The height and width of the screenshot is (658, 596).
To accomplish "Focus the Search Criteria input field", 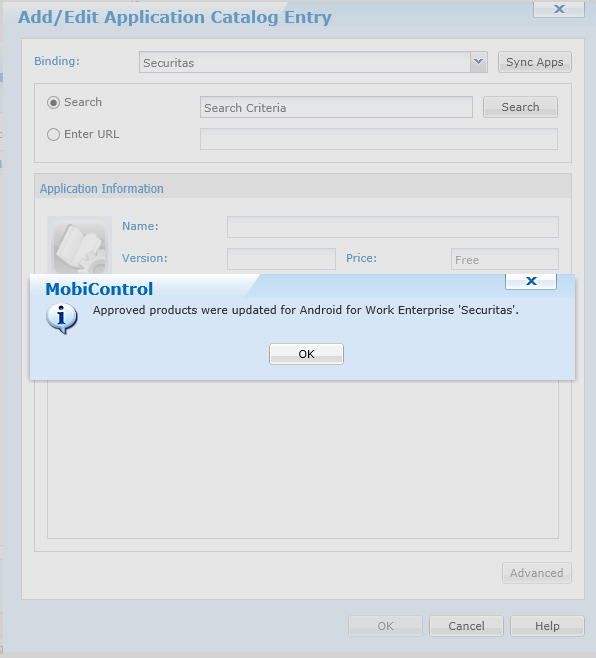I will point(336,107).
